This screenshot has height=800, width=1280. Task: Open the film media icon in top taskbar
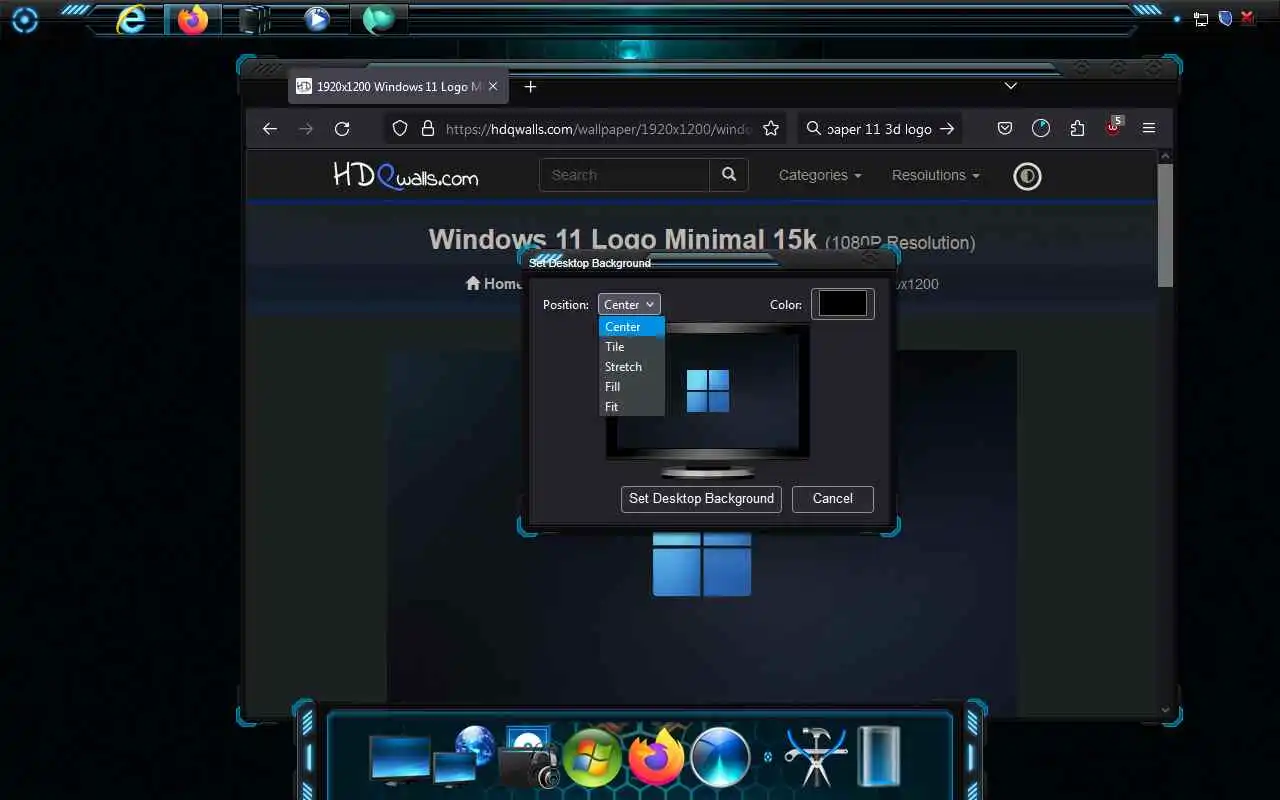[x=255, y=19]
